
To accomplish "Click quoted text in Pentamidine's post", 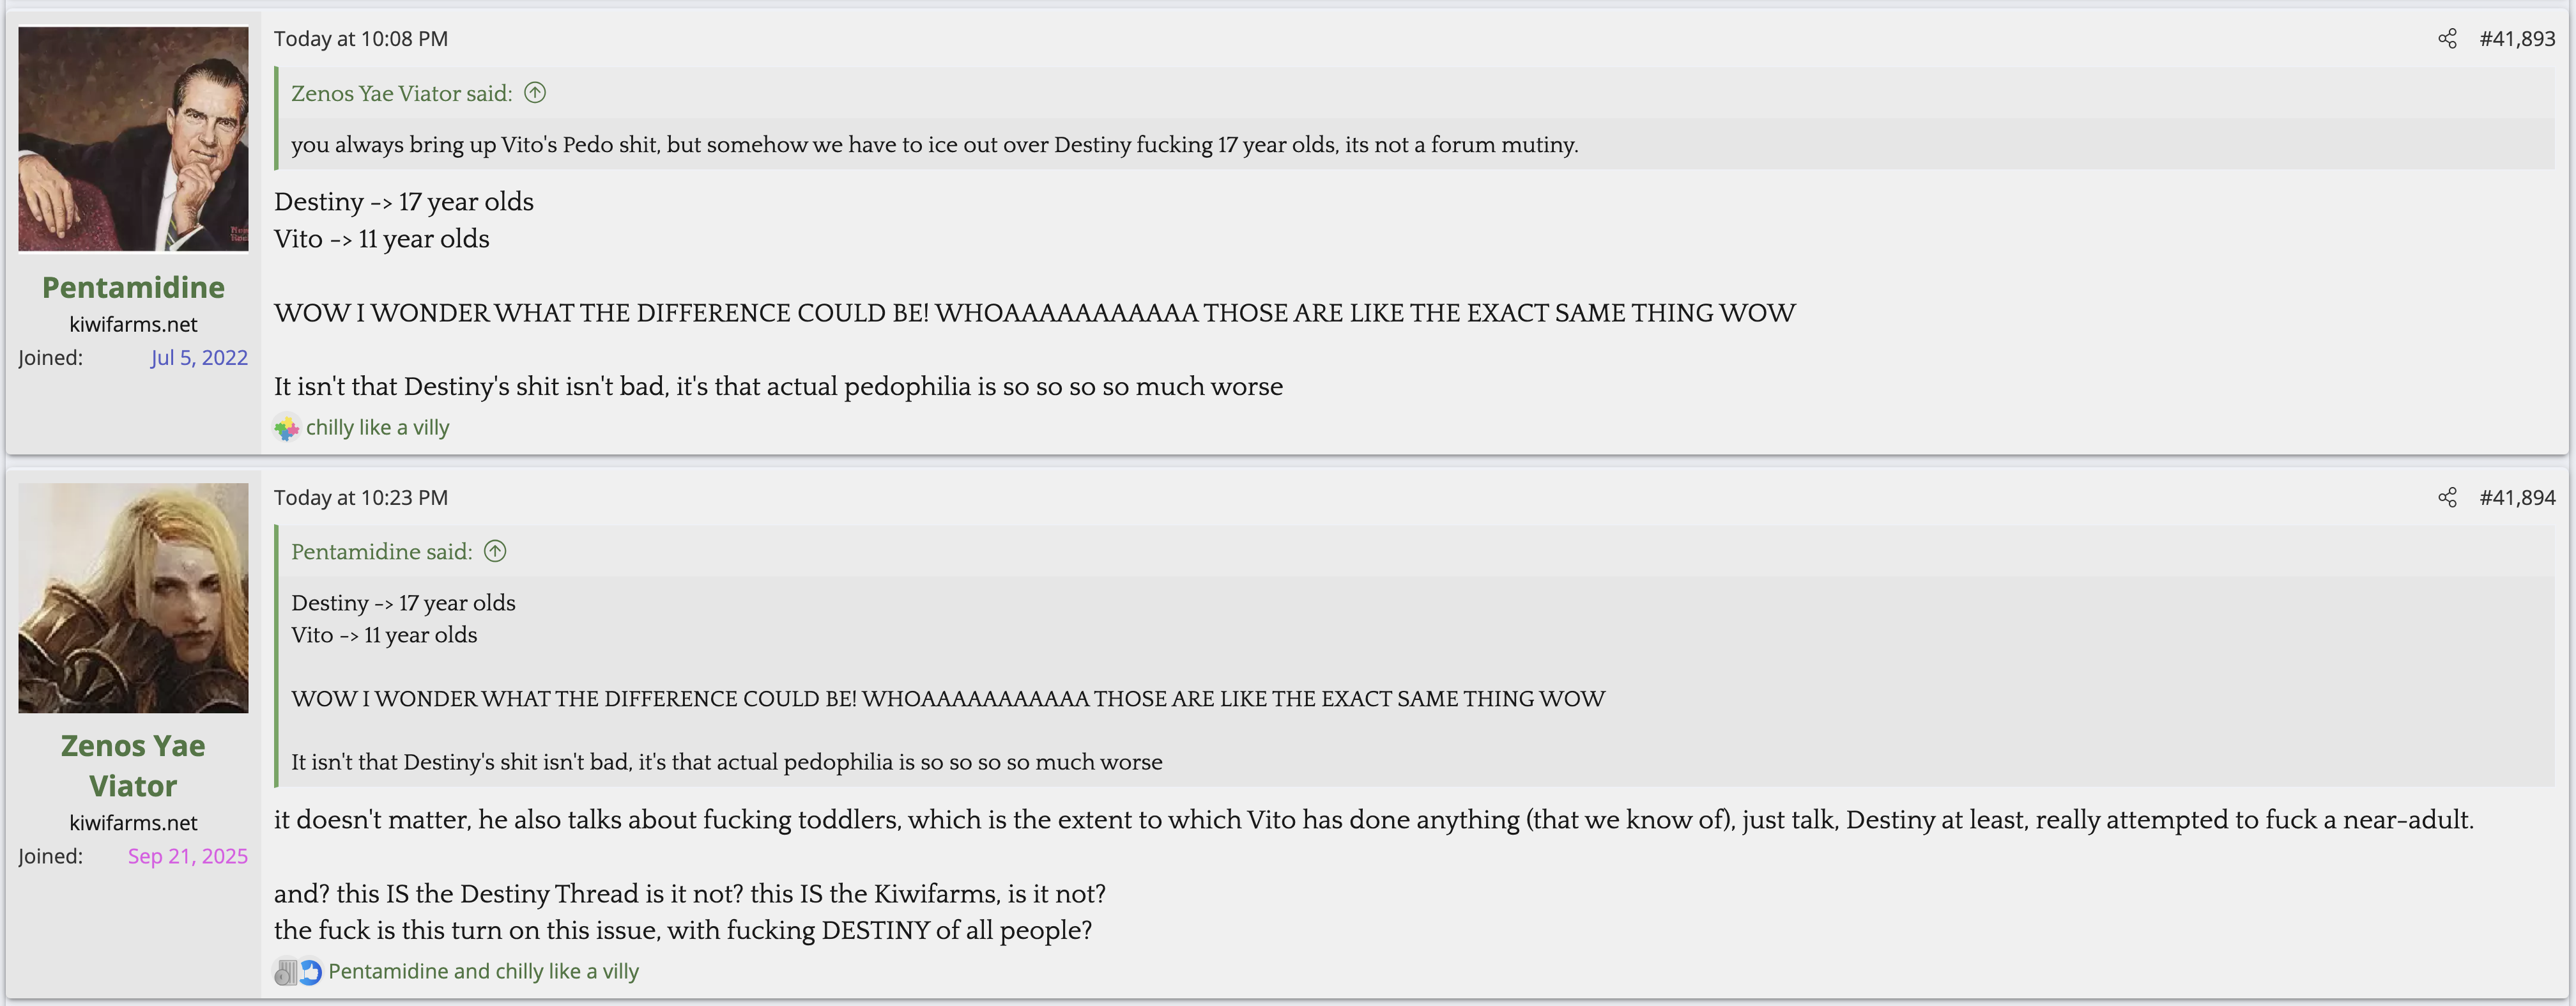I will (934, 145).
